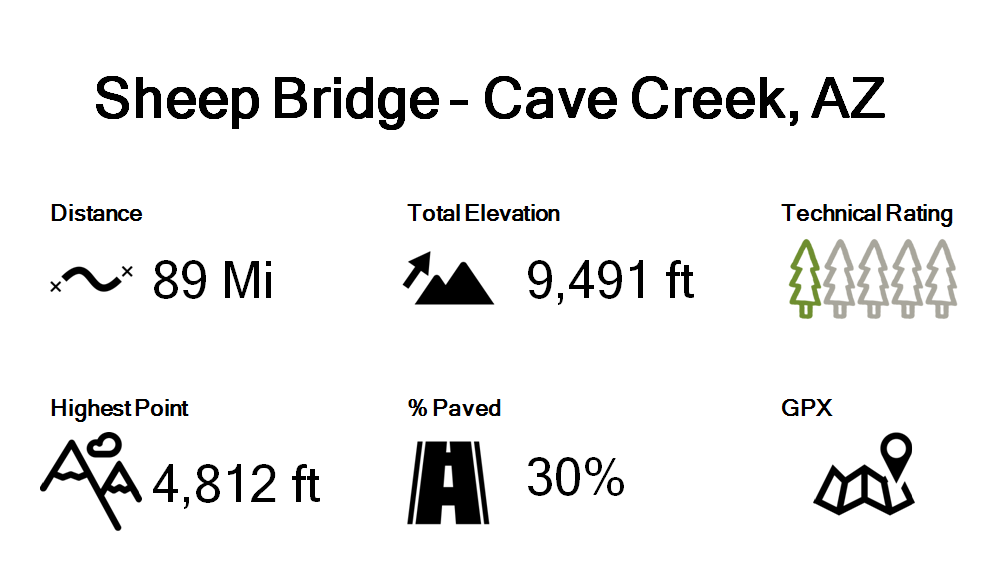This screenshot has height=563, width=1008.
Task: Select the second gray tree rating icon
Action: (840, 278)
